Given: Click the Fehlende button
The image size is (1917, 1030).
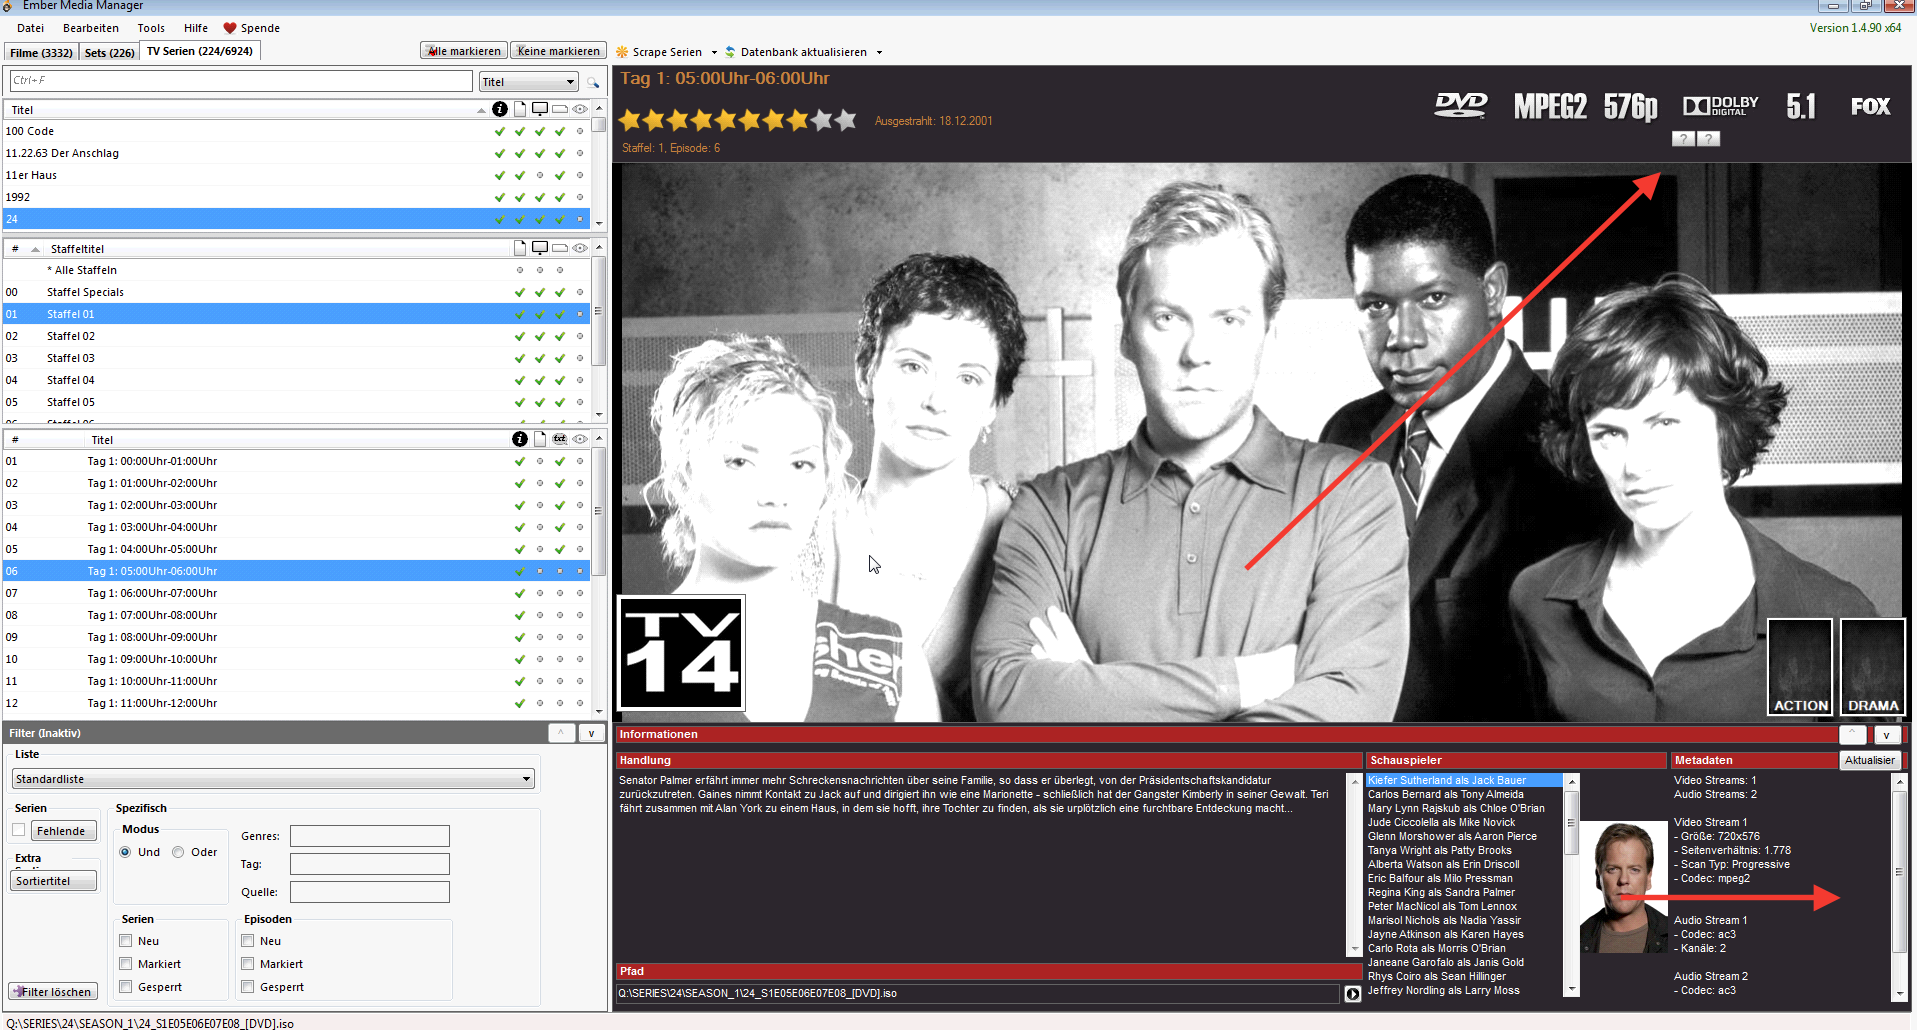Looking at the screenshot, I should [x=64, y=831].
